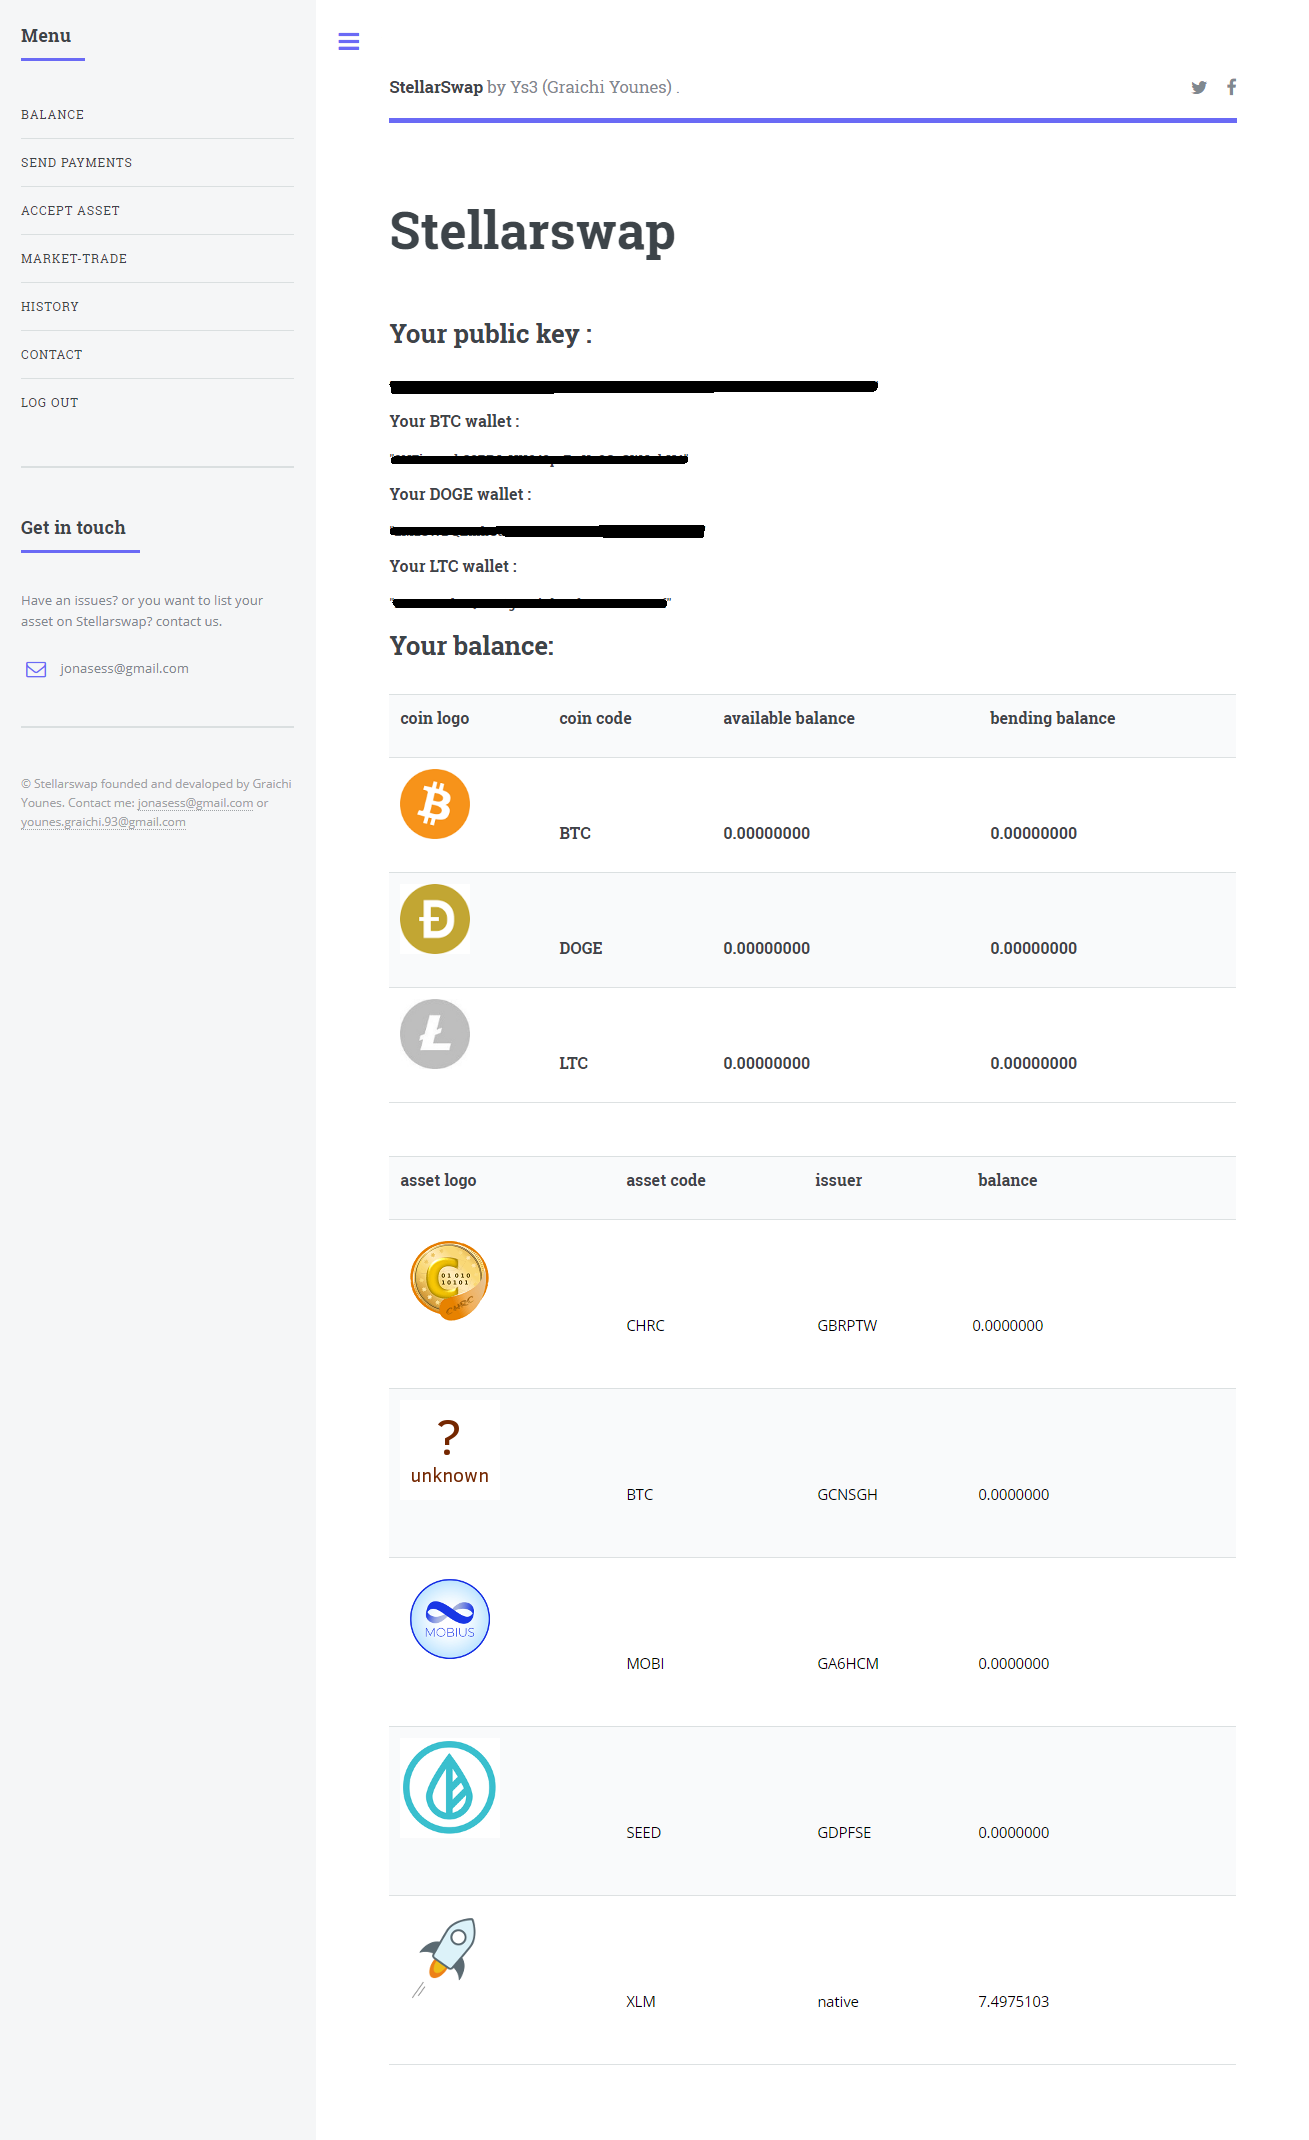Click the 'Your LTC wallet :' label

[x=453, y=567]
